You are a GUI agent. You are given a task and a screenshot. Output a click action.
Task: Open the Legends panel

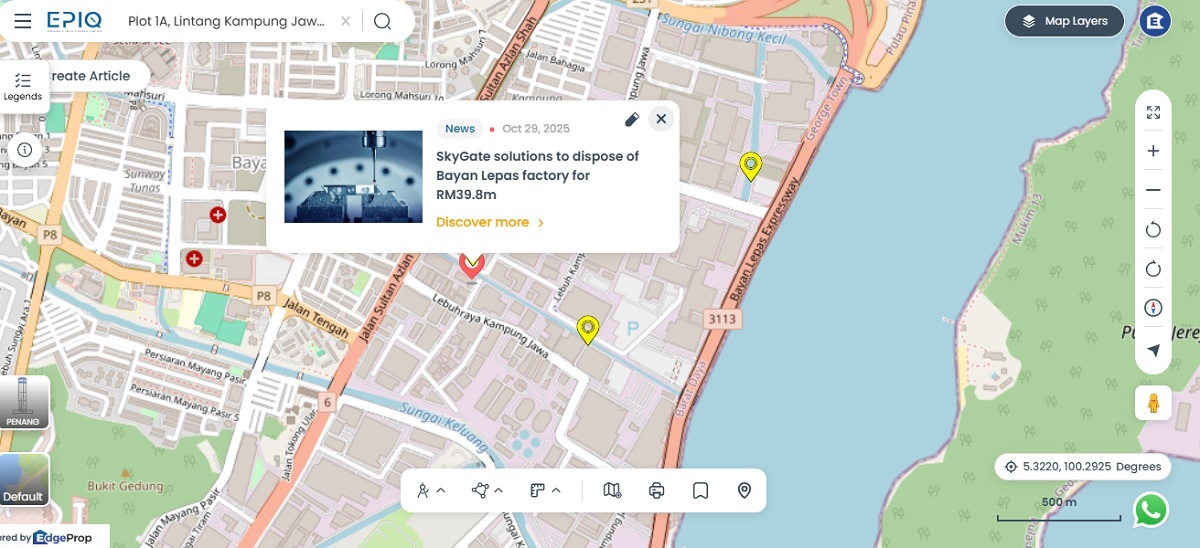(22, 87)
